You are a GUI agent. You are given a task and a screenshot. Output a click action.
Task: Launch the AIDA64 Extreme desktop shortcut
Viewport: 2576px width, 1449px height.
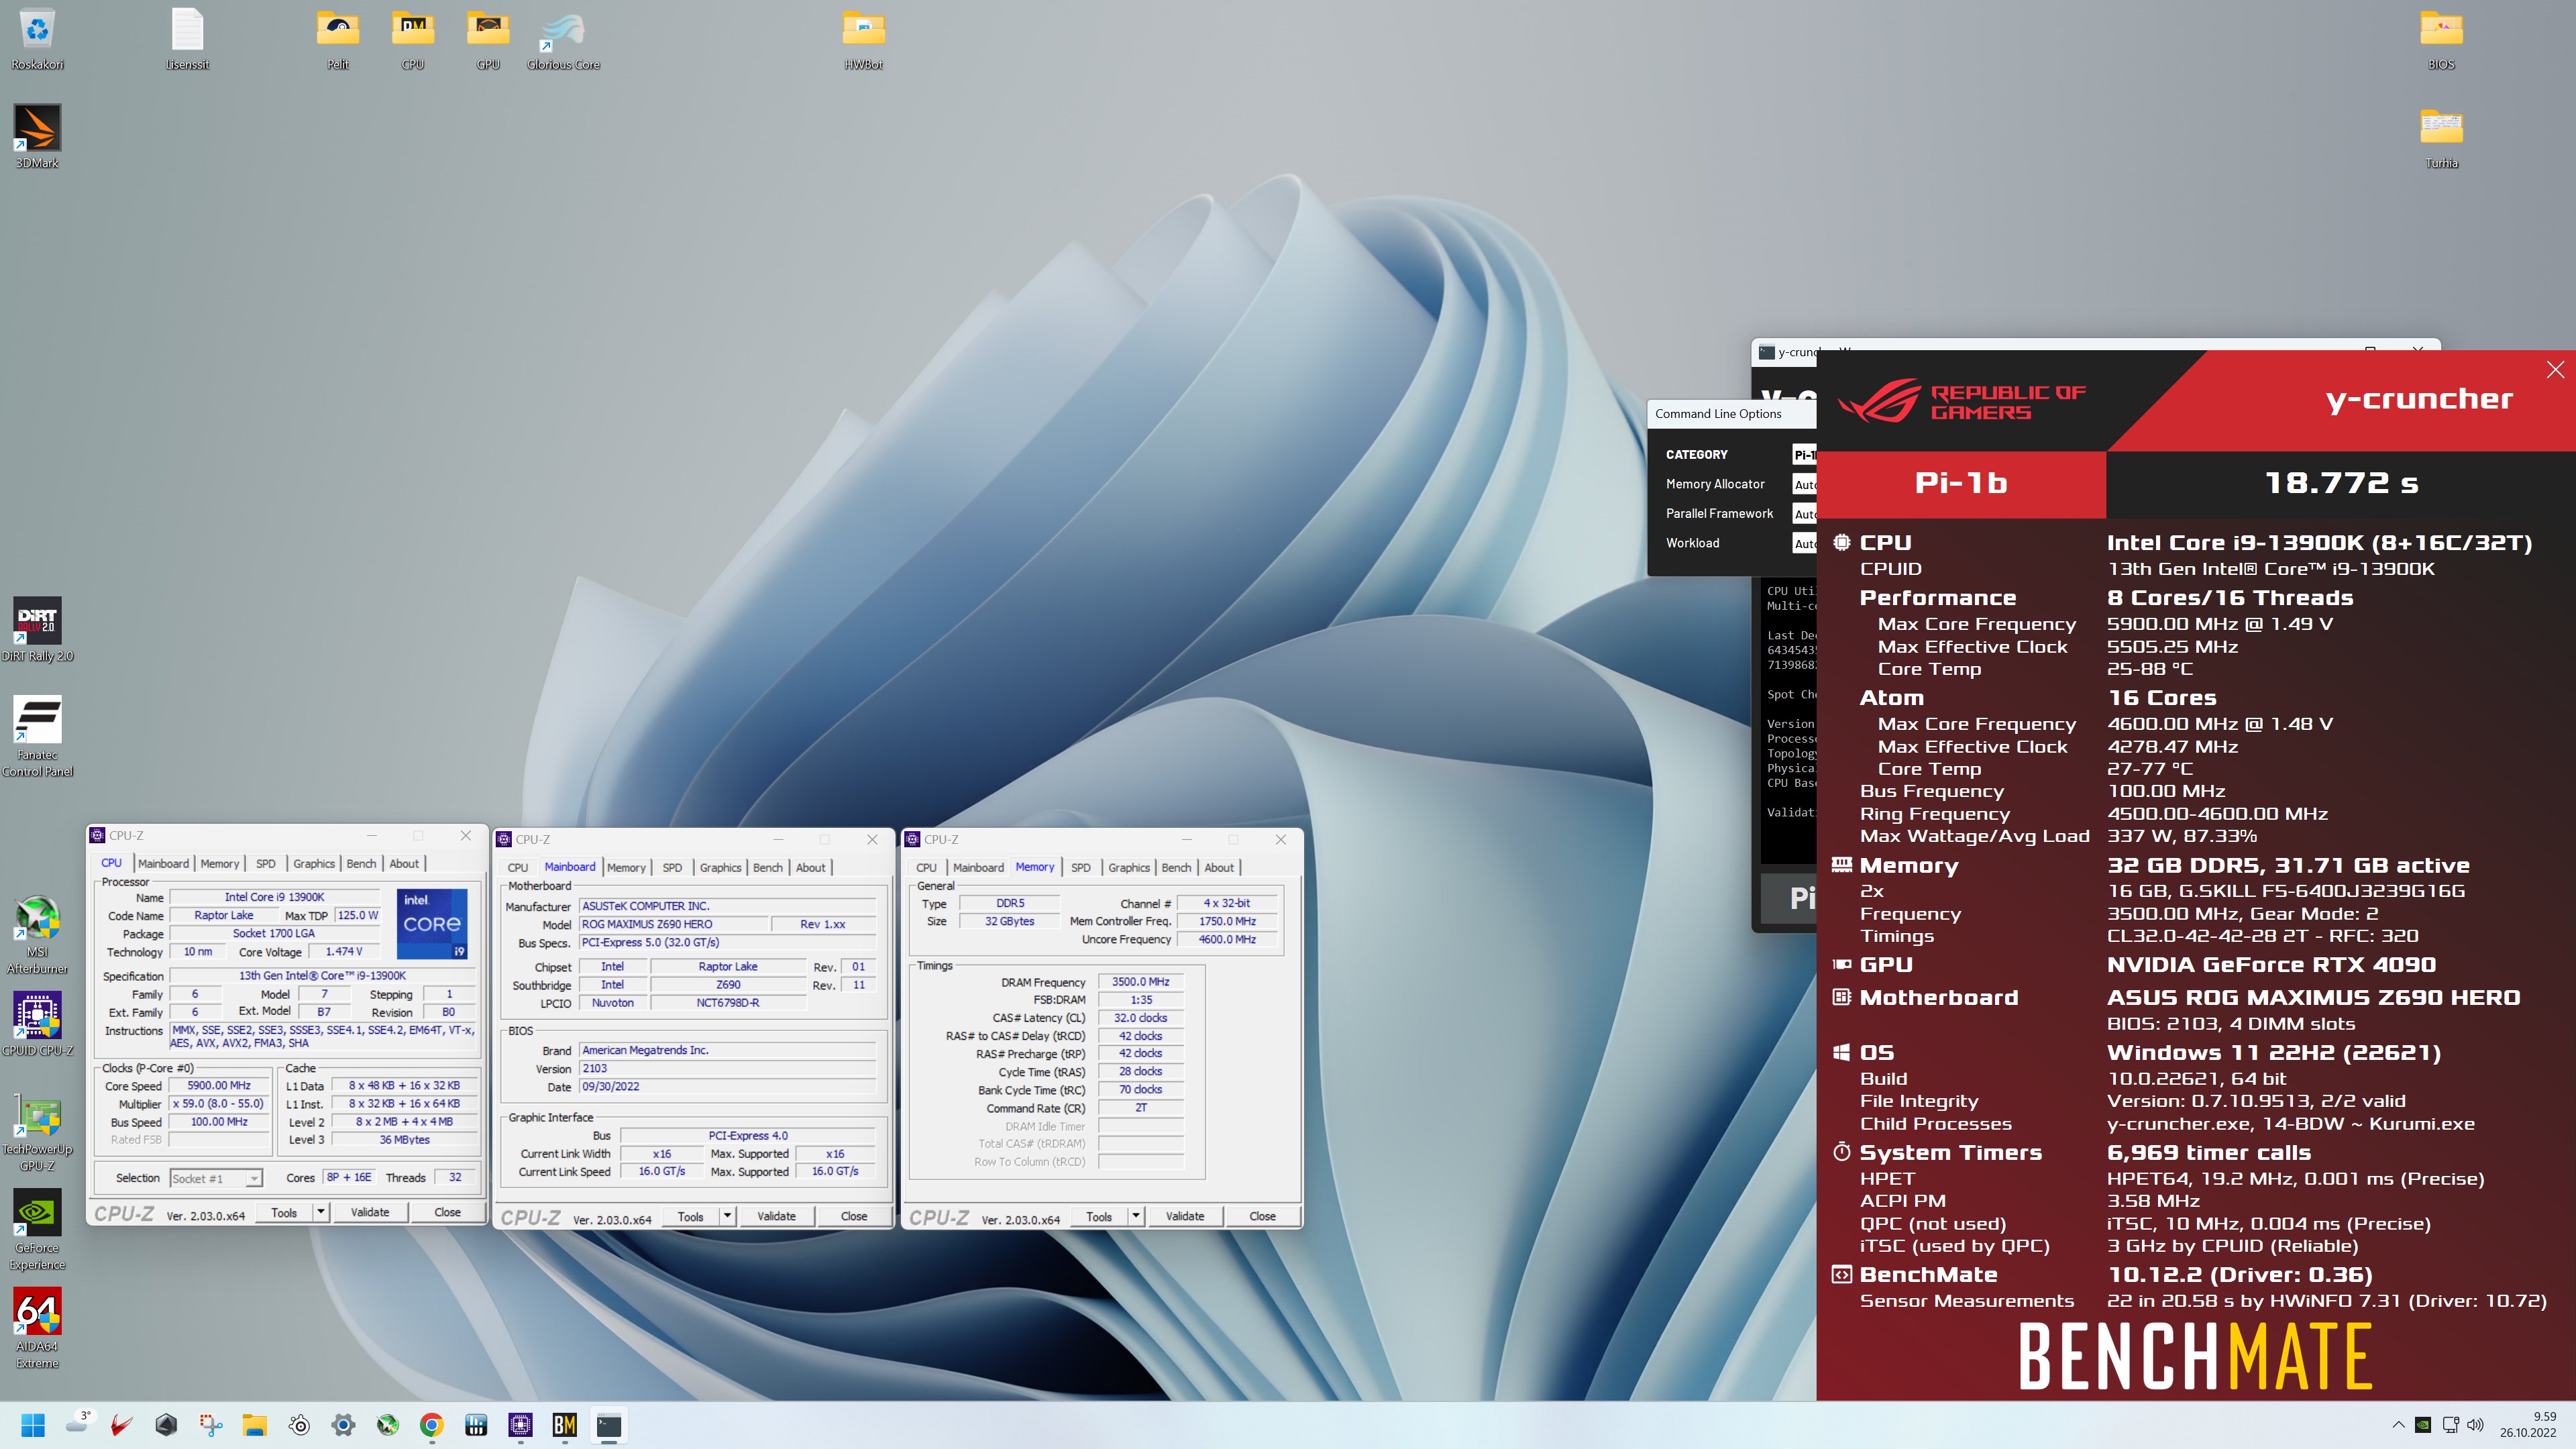tap(37, 1328)
